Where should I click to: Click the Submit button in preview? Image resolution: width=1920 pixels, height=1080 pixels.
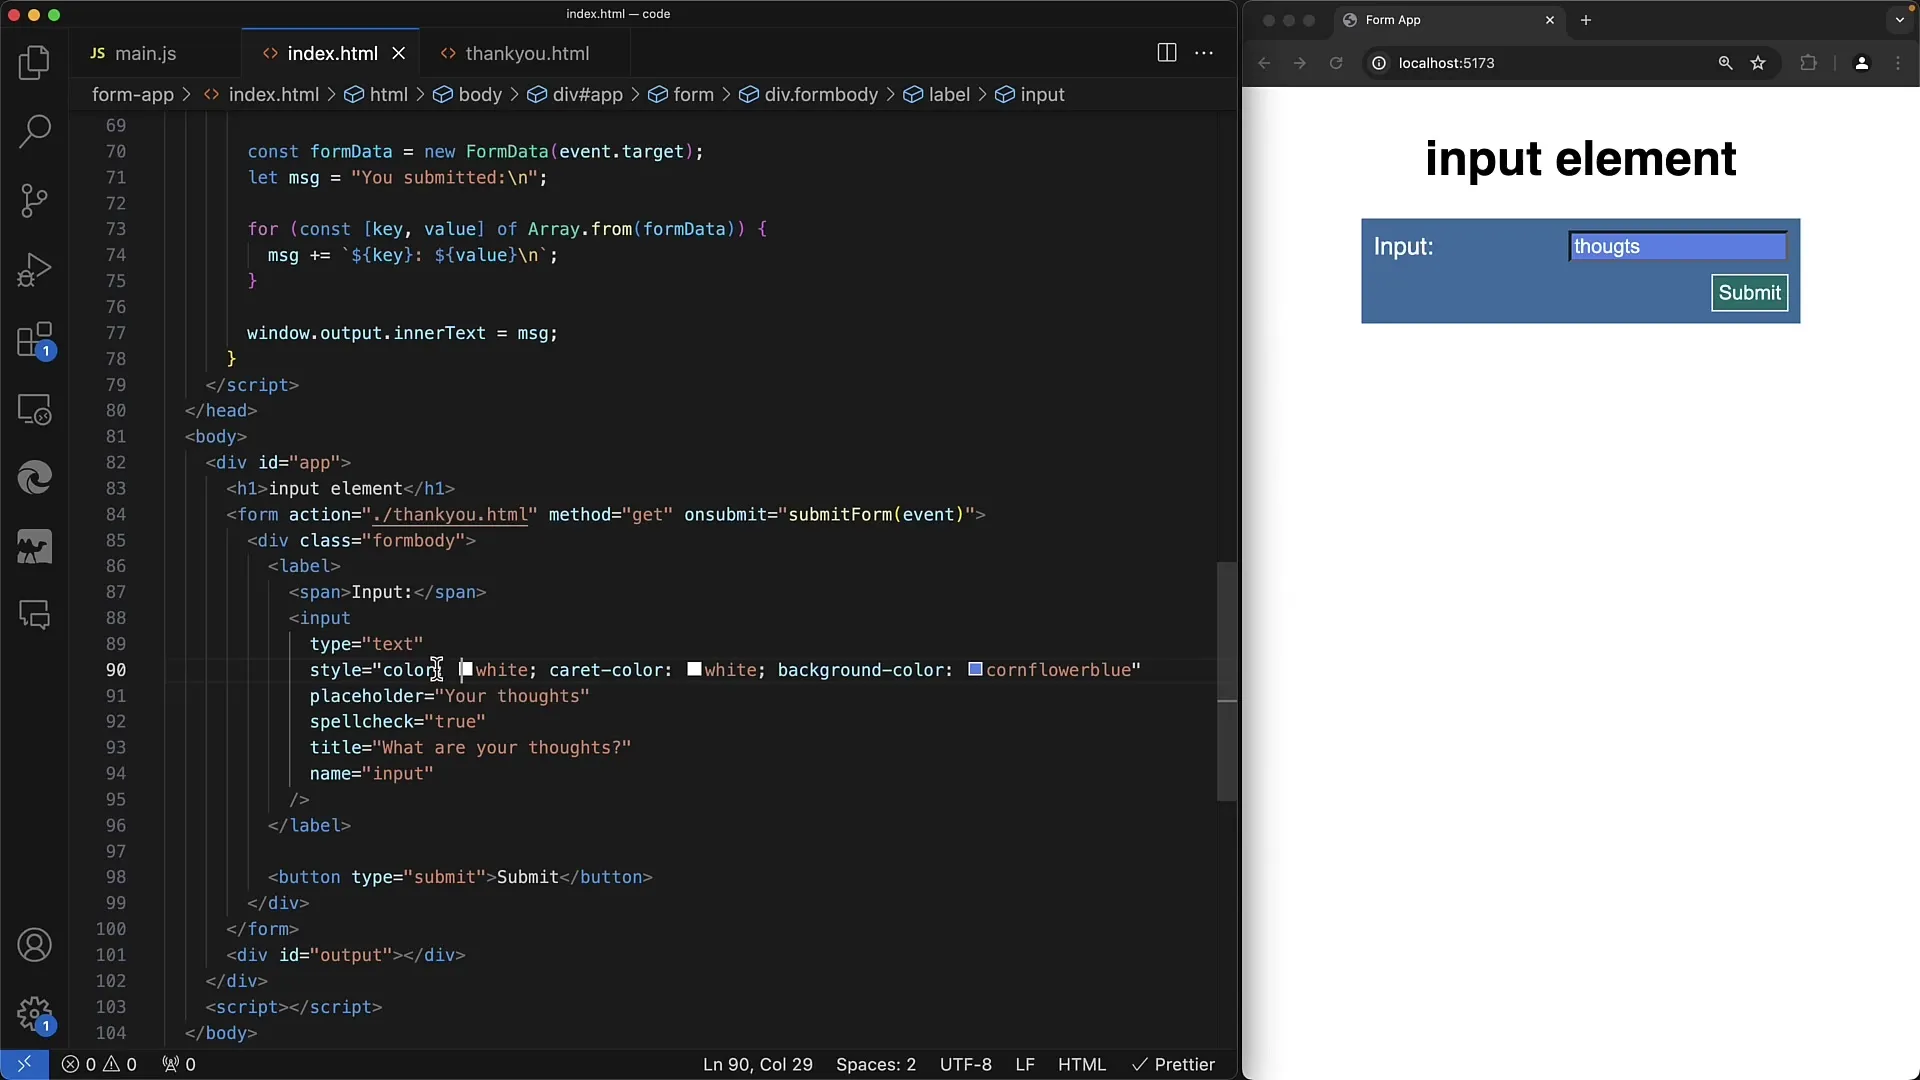click(x=1750, y=291)
